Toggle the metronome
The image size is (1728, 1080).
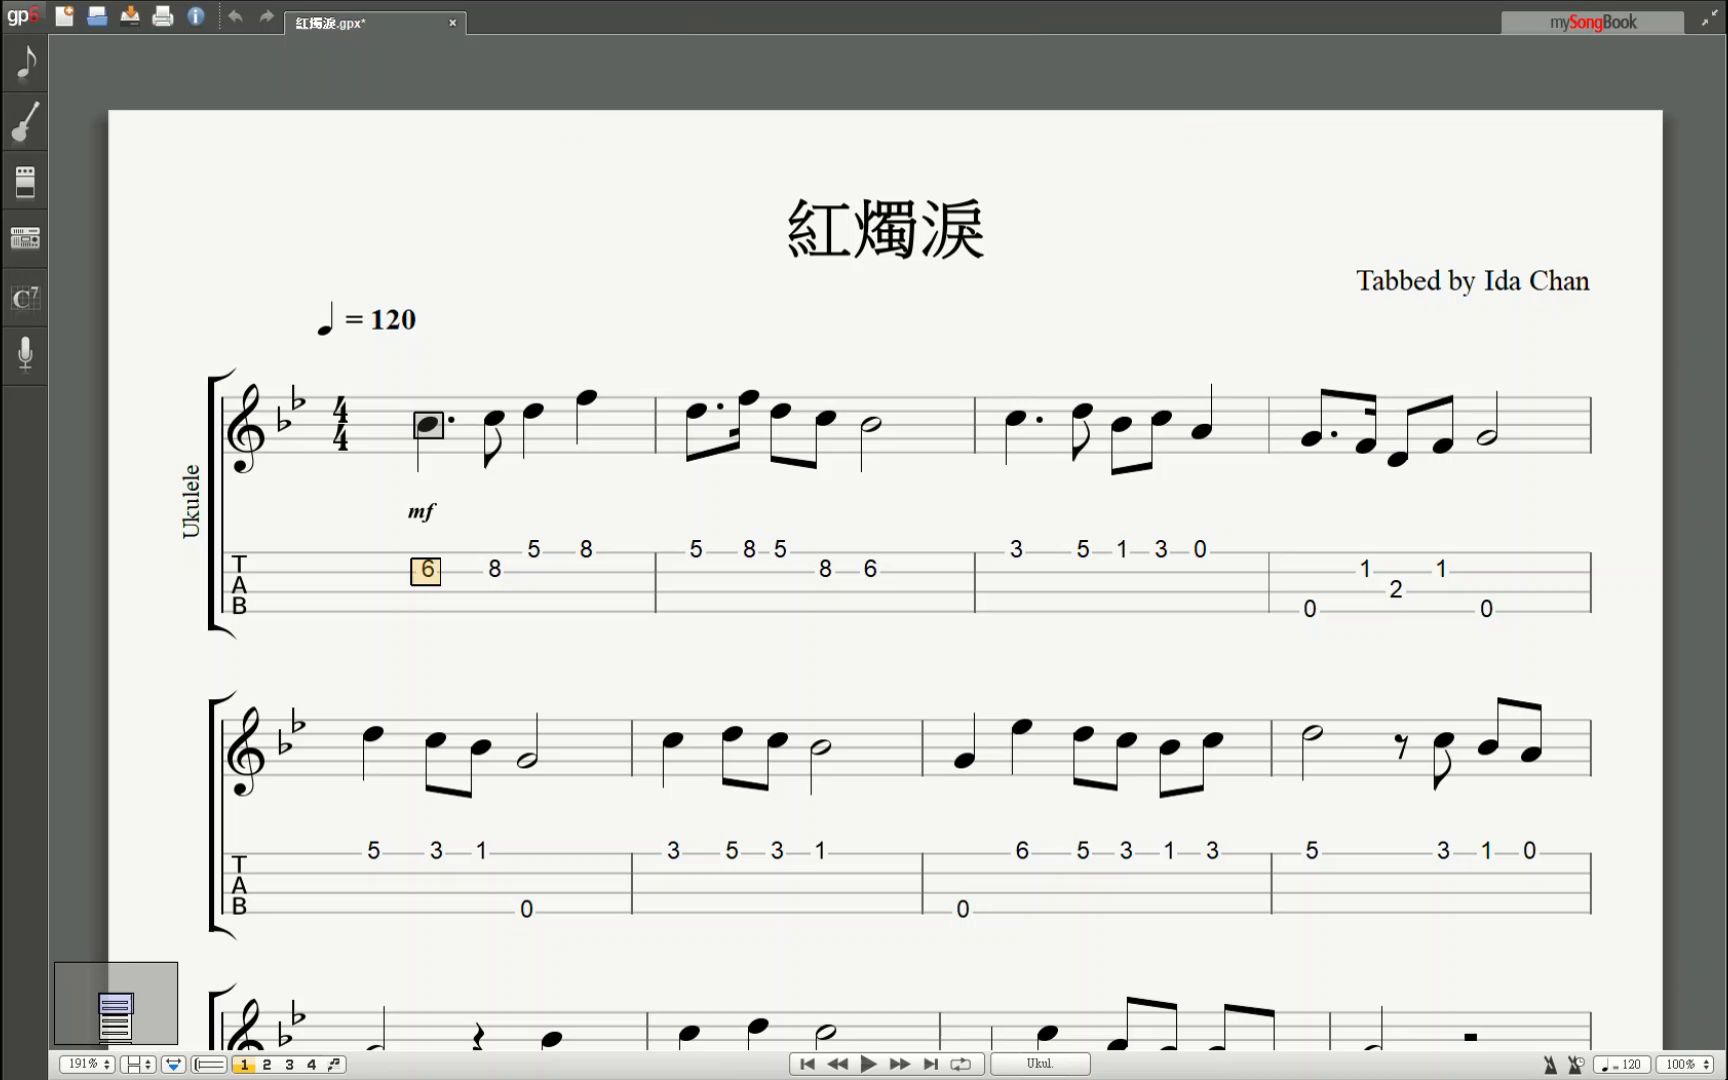1550,1065
